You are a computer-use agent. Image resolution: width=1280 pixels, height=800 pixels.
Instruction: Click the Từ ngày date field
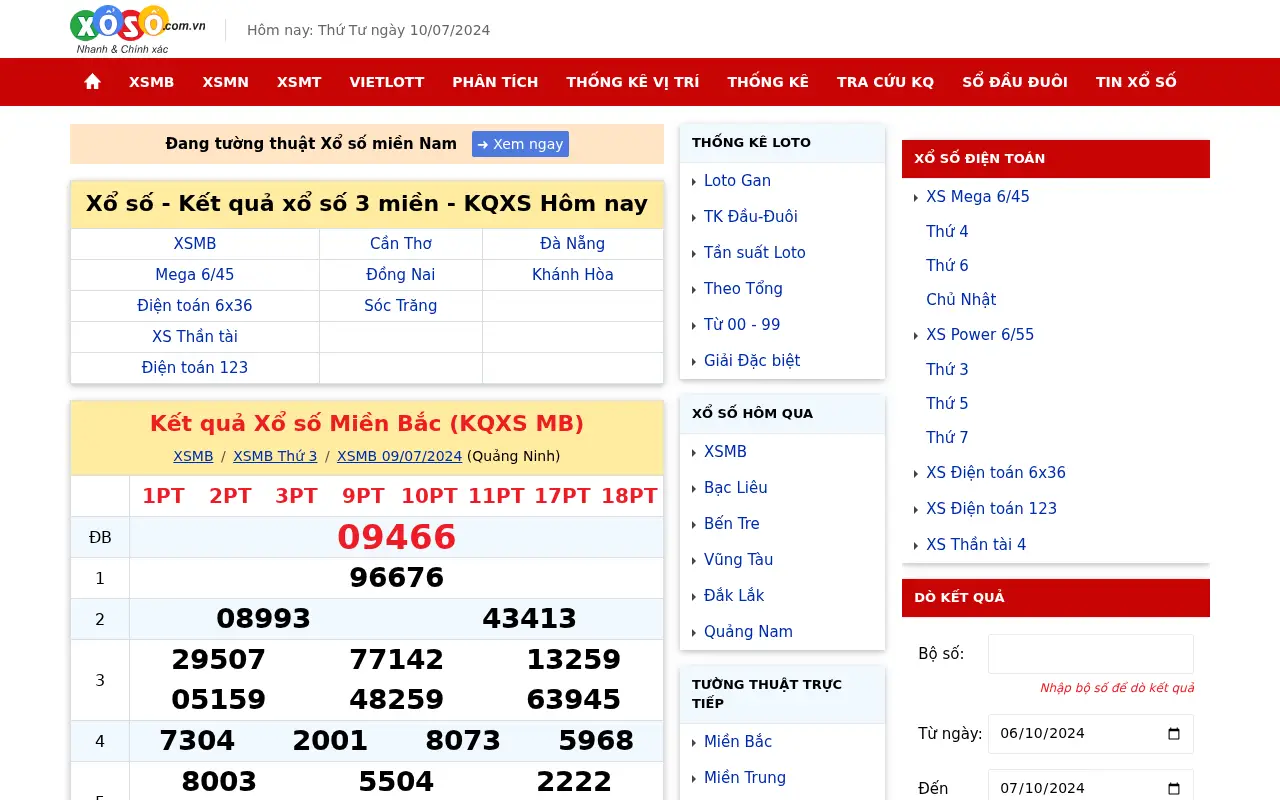[x=1091, y=734]
